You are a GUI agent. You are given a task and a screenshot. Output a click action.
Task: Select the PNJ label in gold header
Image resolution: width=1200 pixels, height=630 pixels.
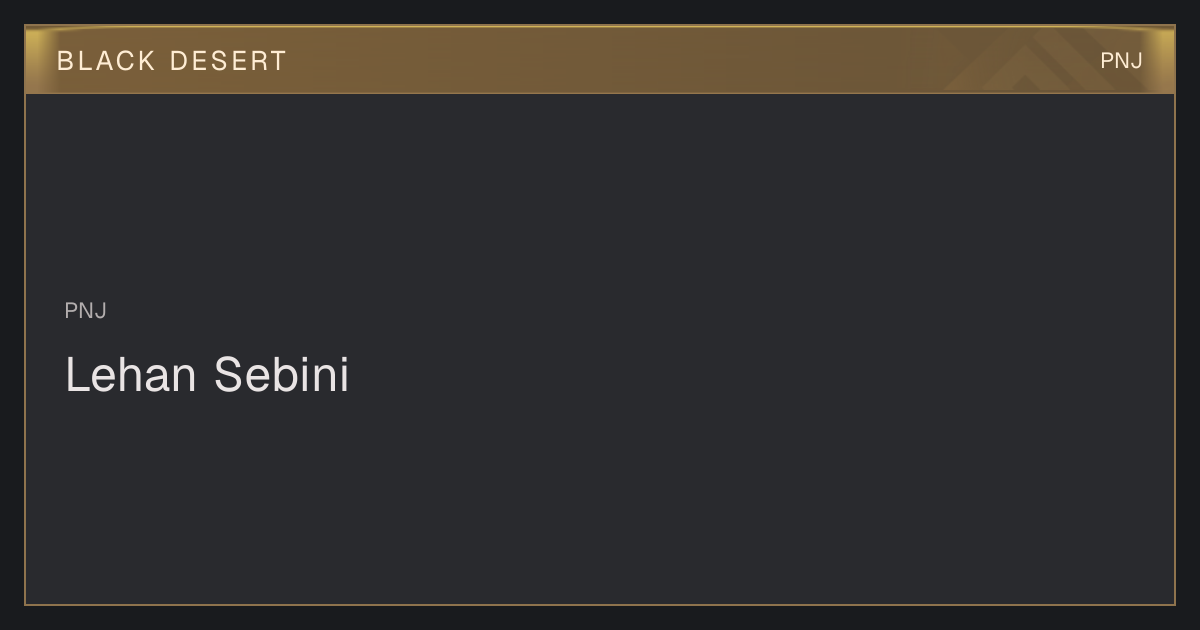coord(1121,61)
